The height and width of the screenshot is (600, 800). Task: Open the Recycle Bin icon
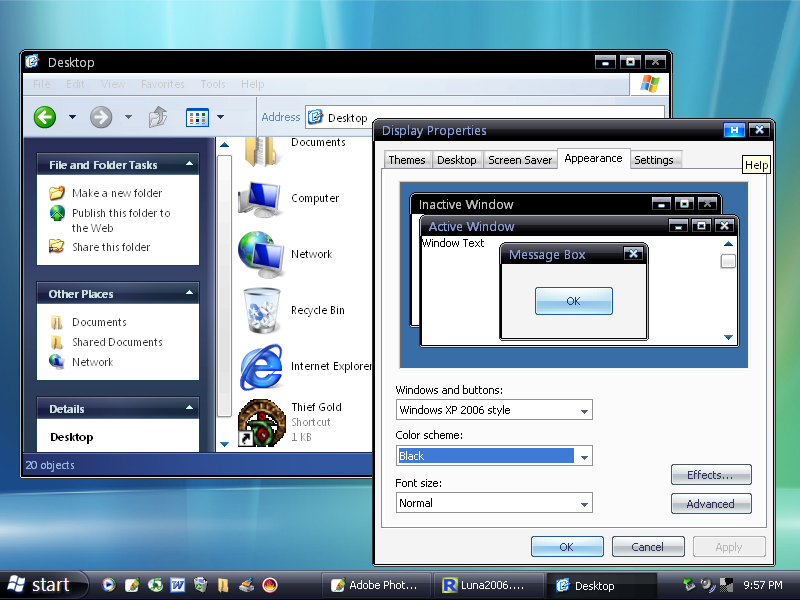pyautogui.click(x=262, y=310)
